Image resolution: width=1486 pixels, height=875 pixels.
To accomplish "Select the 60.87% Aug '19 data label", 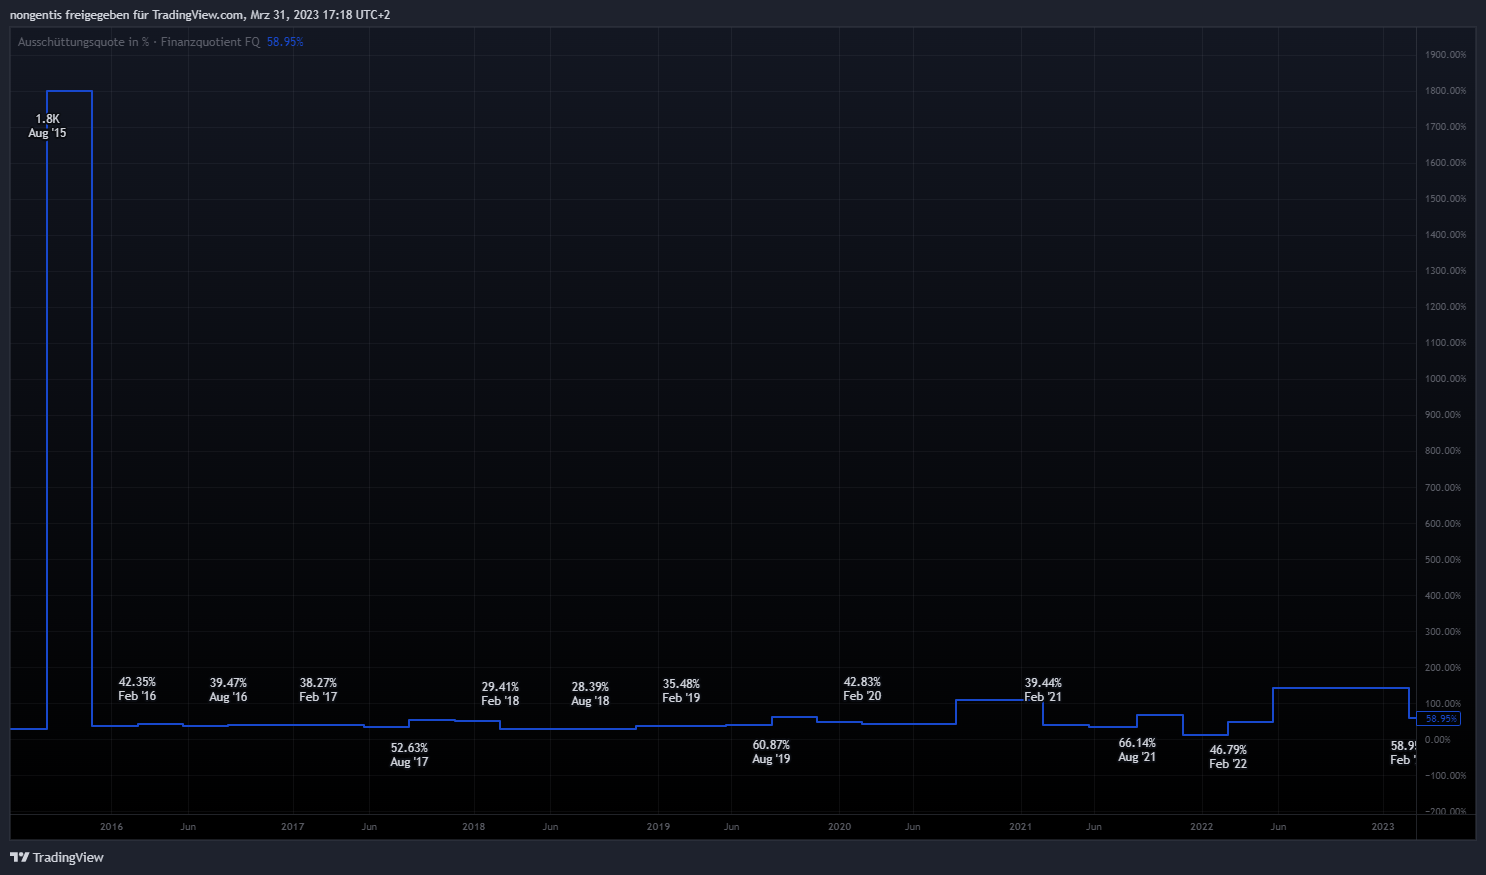I will coord(771,752).
